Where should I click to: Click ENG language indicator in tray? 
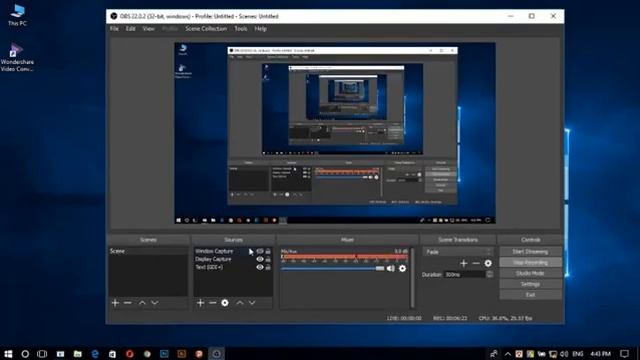tap(578, 354)
